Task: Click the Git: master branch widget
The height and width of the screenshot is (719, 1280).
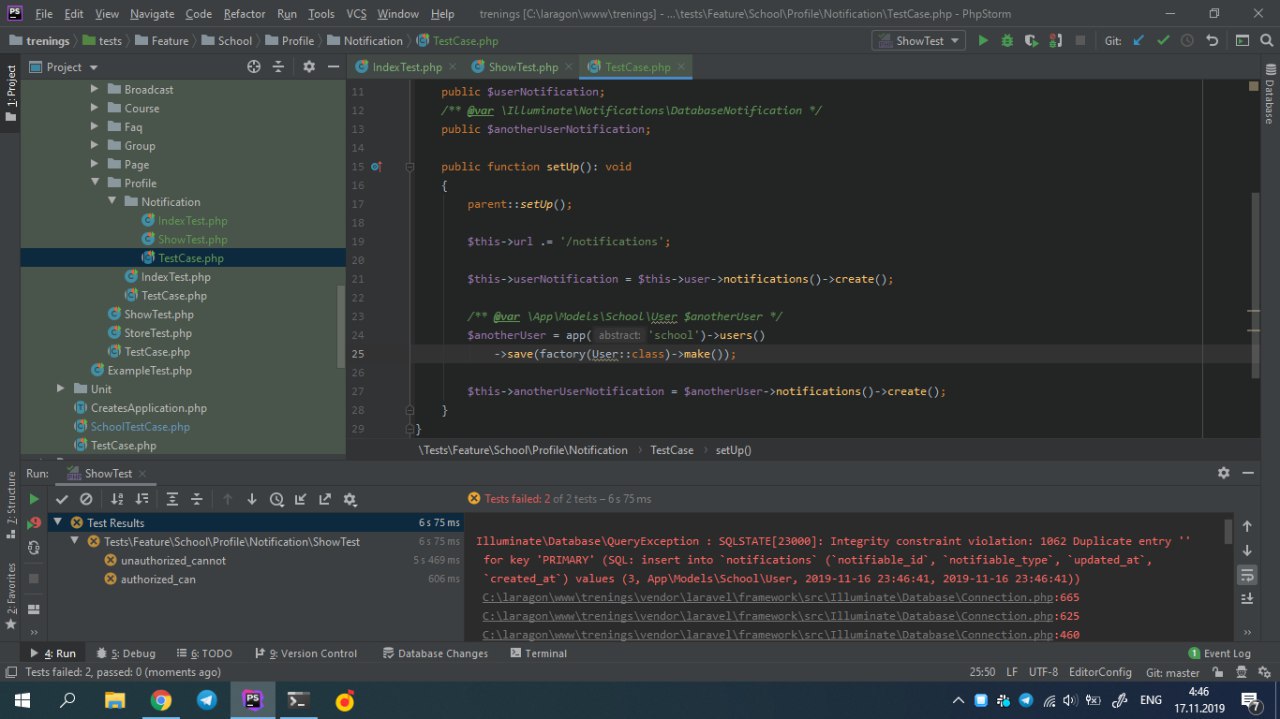Action: (1172, 672)
